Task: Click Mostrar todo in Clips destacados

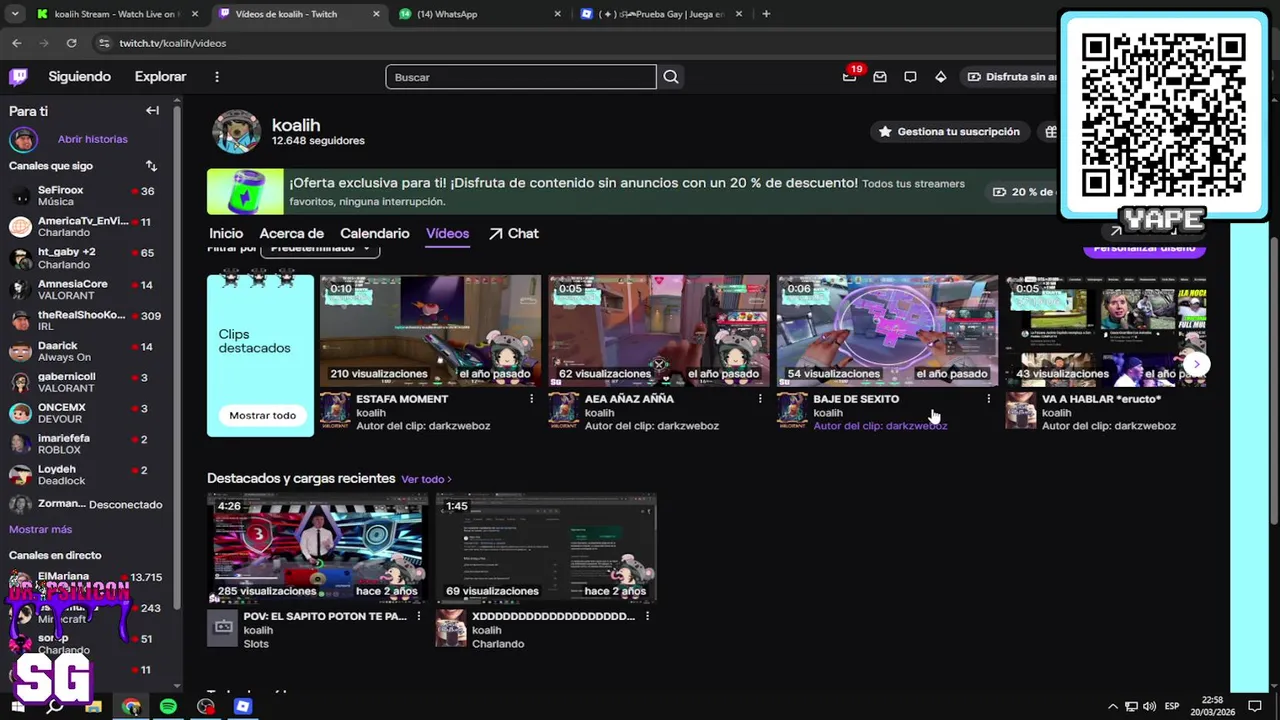Action: [x=262, y=415]
